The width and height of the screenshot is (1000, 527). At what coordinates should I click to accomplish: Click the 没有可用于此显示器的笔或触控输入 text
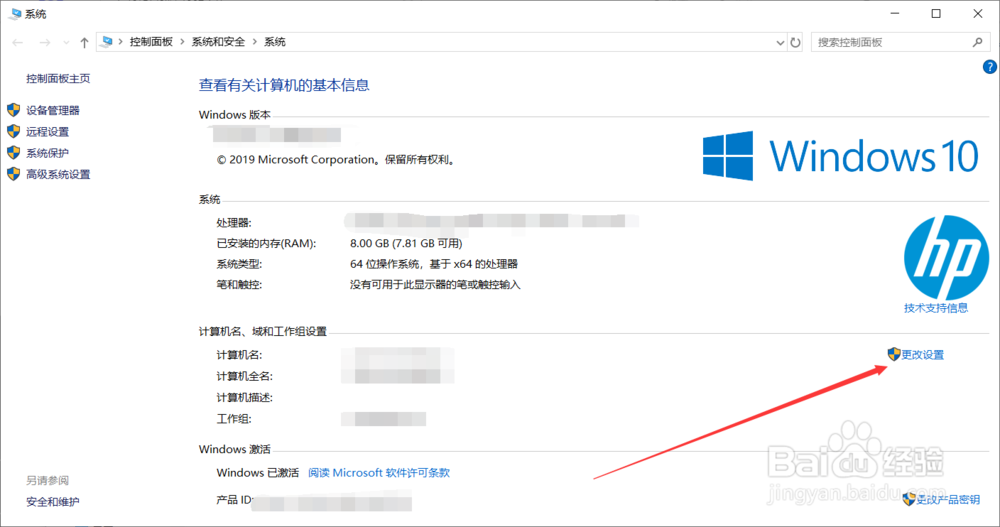tap(435, 285)
